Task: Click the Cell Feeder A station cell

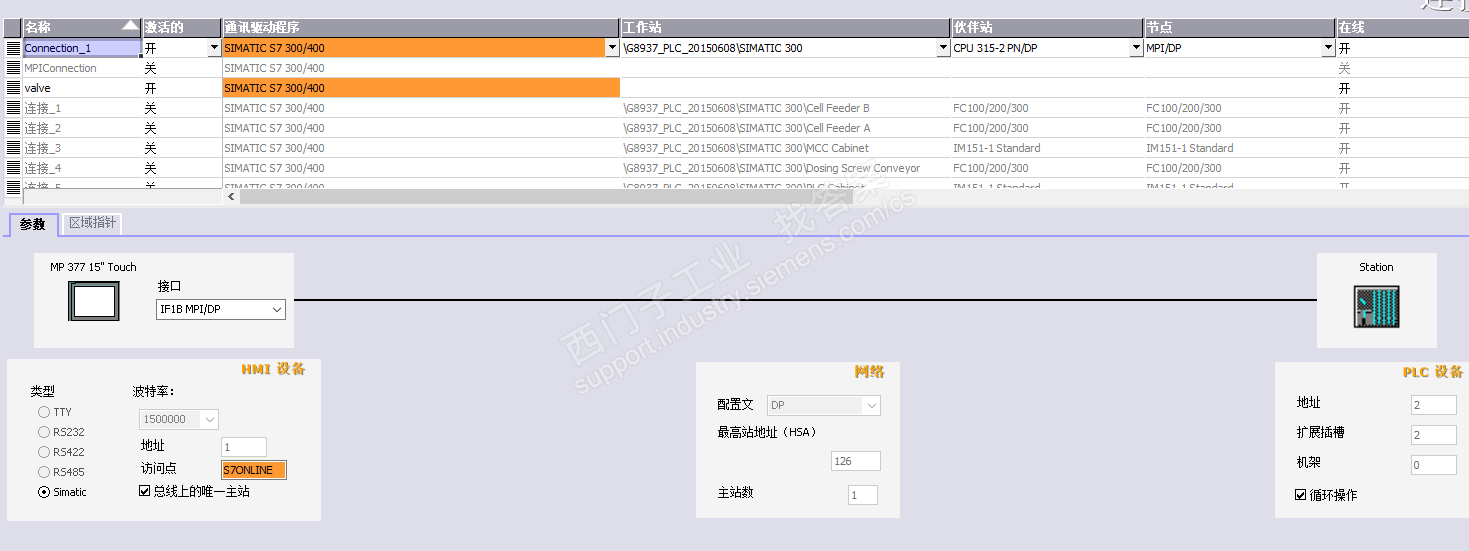Action: pos(786,128)
